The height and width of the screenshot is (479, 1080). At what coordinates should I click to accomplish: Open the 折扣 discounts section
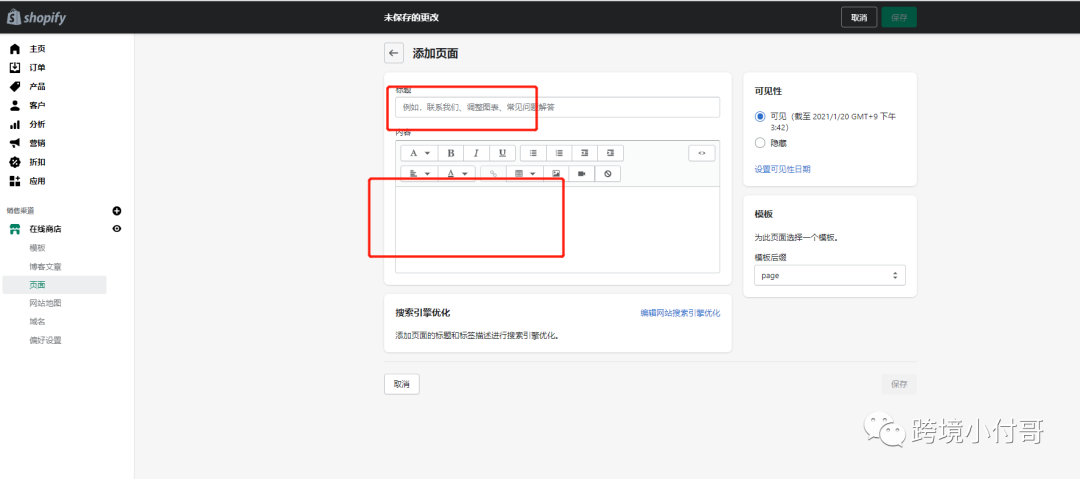[37, 162]
